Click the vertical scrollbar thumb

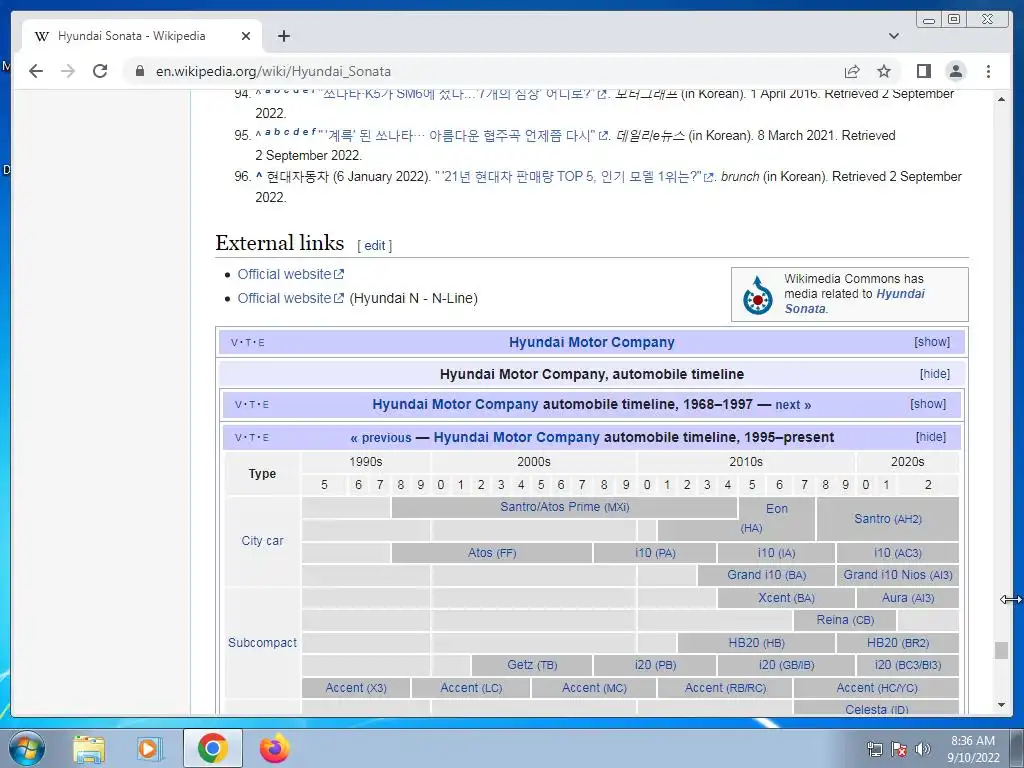(1001, 650)
